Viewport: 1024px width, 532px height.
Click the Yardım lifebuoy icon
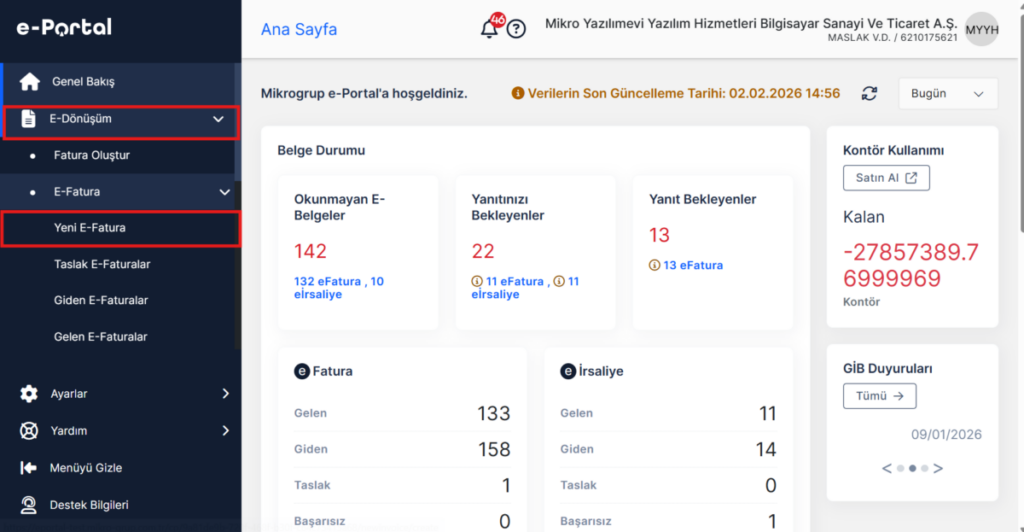point(29,431)
